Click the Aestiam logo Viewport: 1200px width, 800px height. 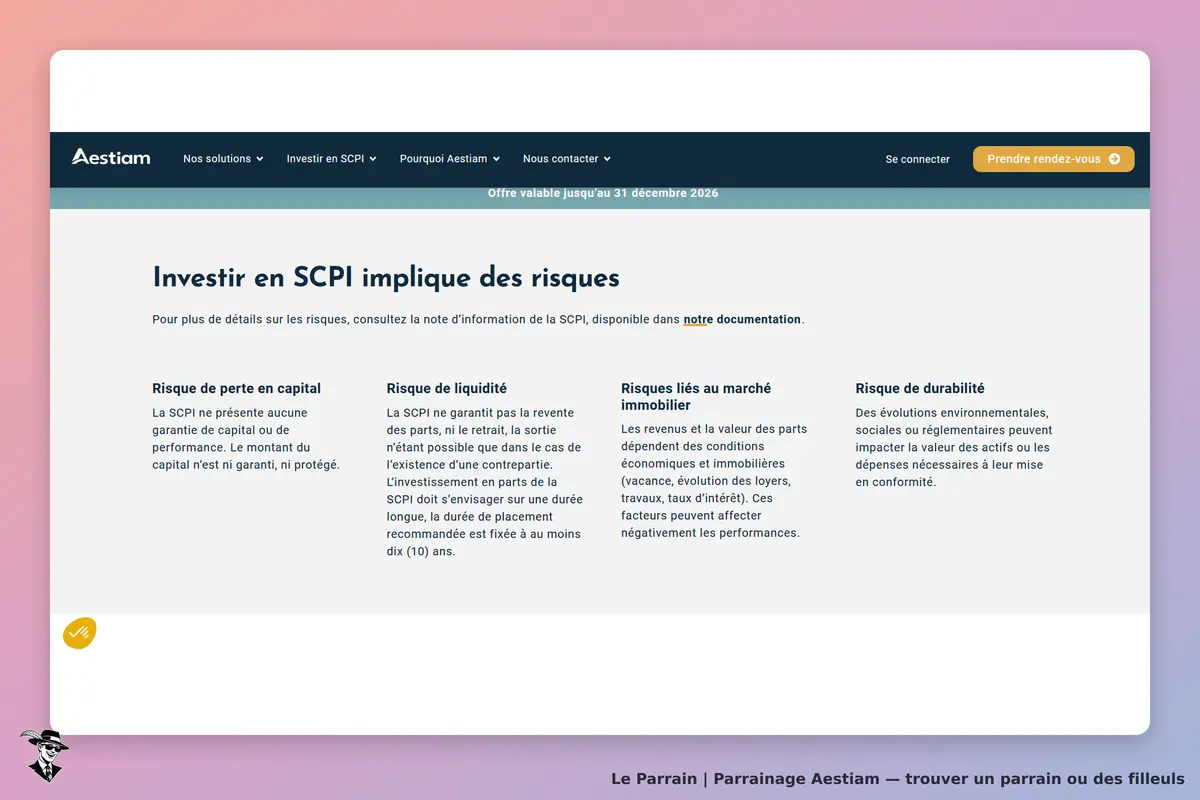111,157
